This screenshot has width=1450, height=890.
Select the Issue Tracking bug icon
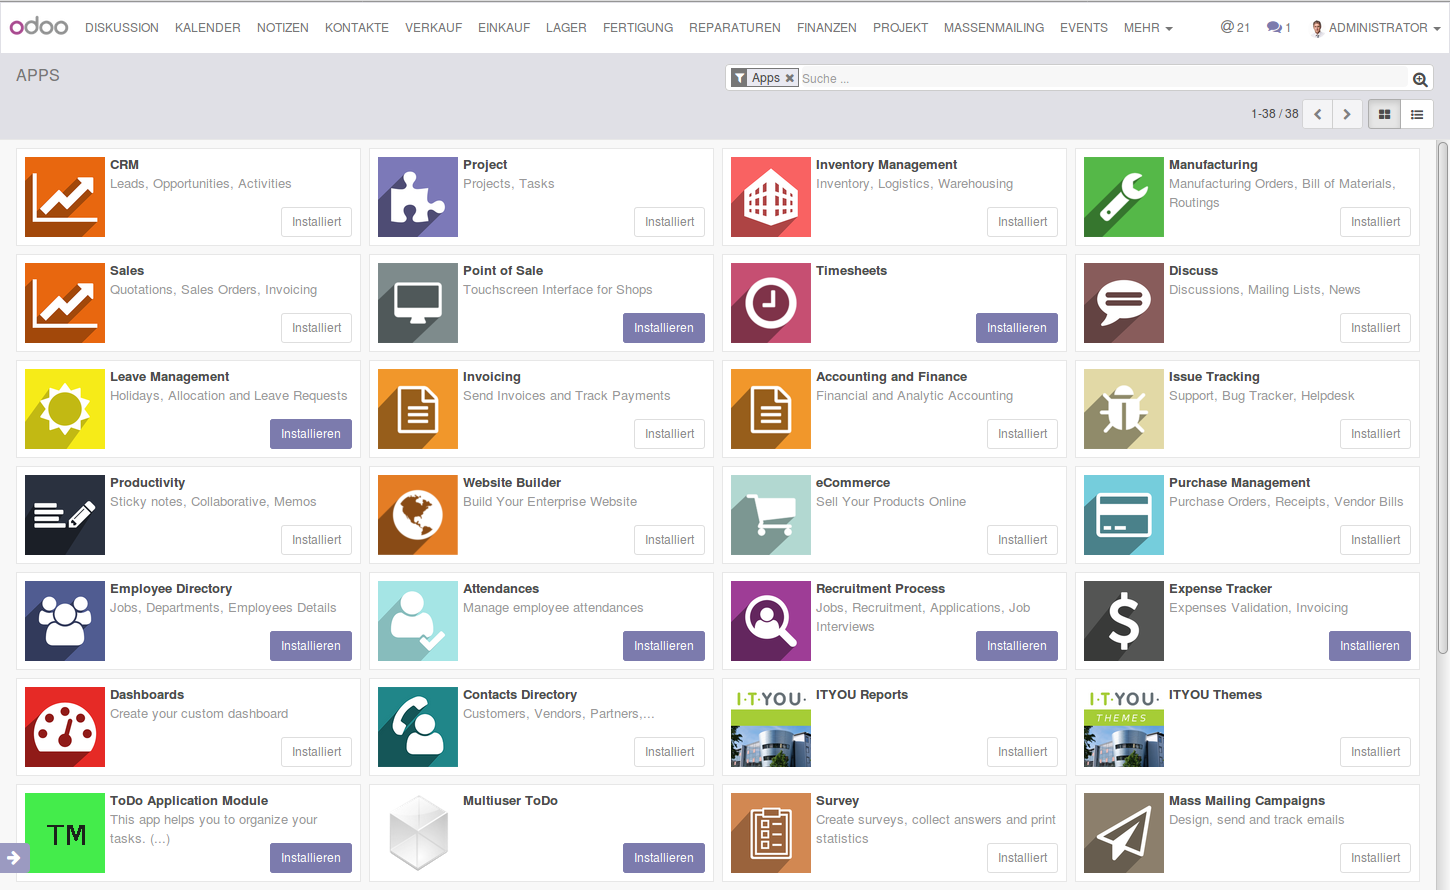1124,409
